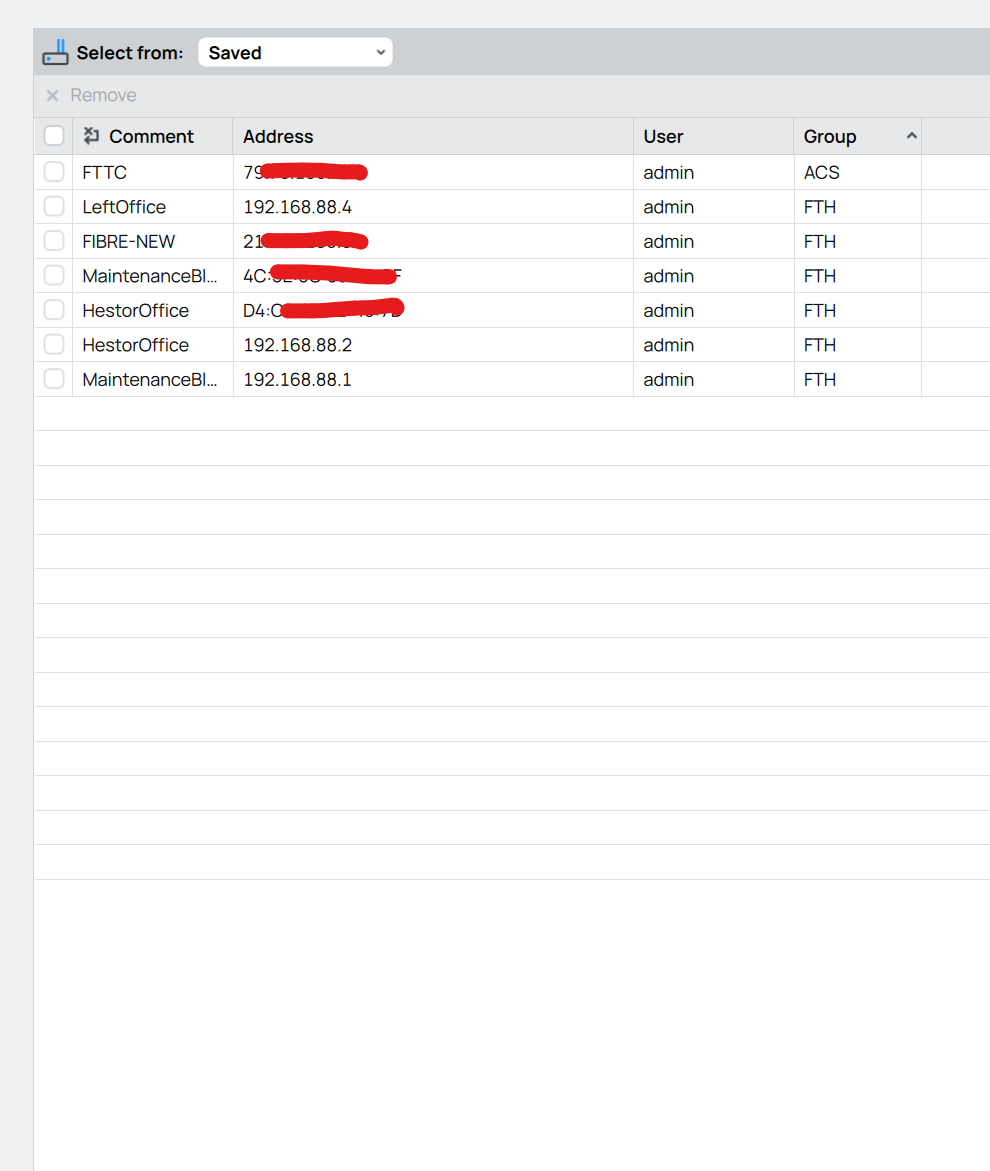Check the checkbox next to address 192.168.88.2
This screenshot has width=990, height=1171.
(x=53, y=344)
